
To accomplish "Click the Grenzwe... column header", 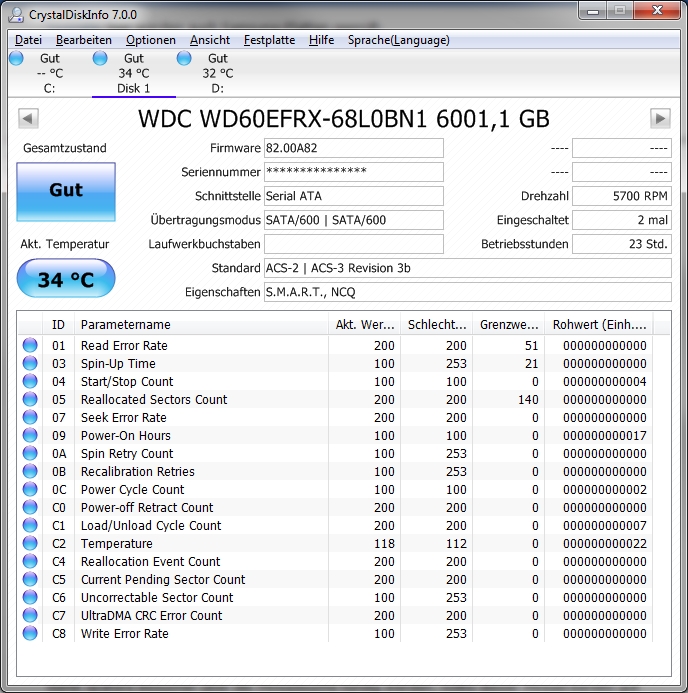I will (509, 324).
